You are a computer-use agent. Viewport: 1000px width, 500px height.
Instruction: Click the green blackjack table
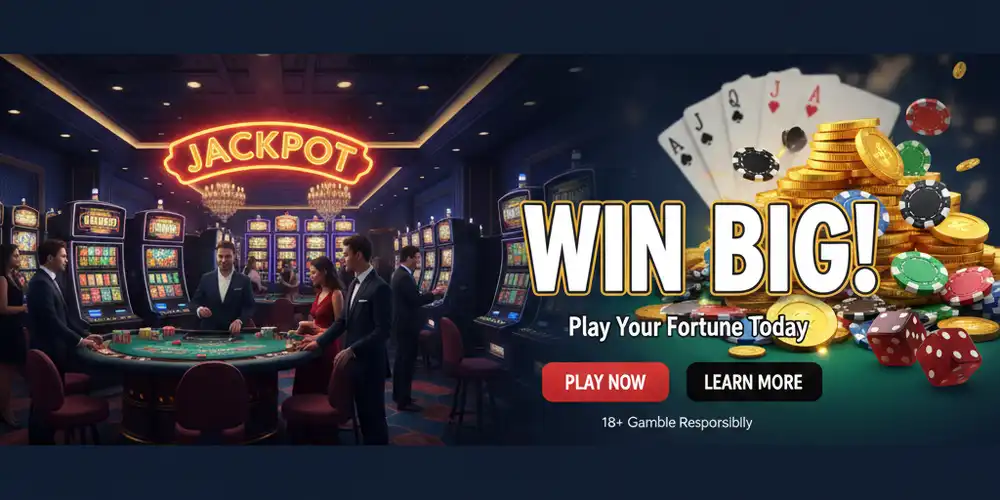(x=198, y=349)
